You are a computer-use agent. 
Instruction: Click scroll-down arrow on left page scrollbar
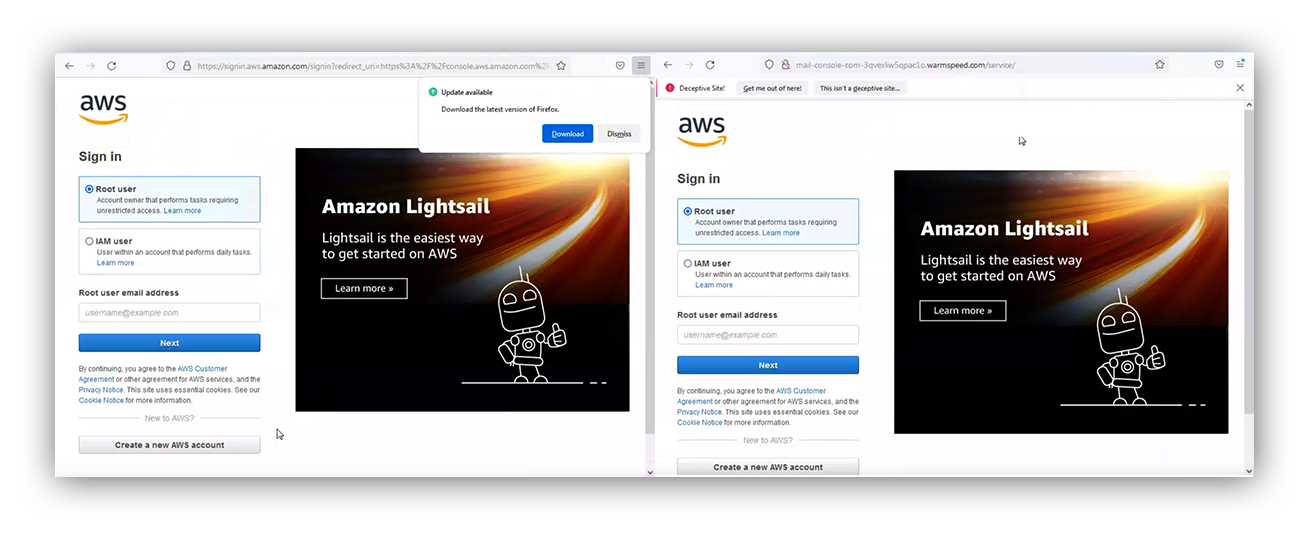[650, 471]
